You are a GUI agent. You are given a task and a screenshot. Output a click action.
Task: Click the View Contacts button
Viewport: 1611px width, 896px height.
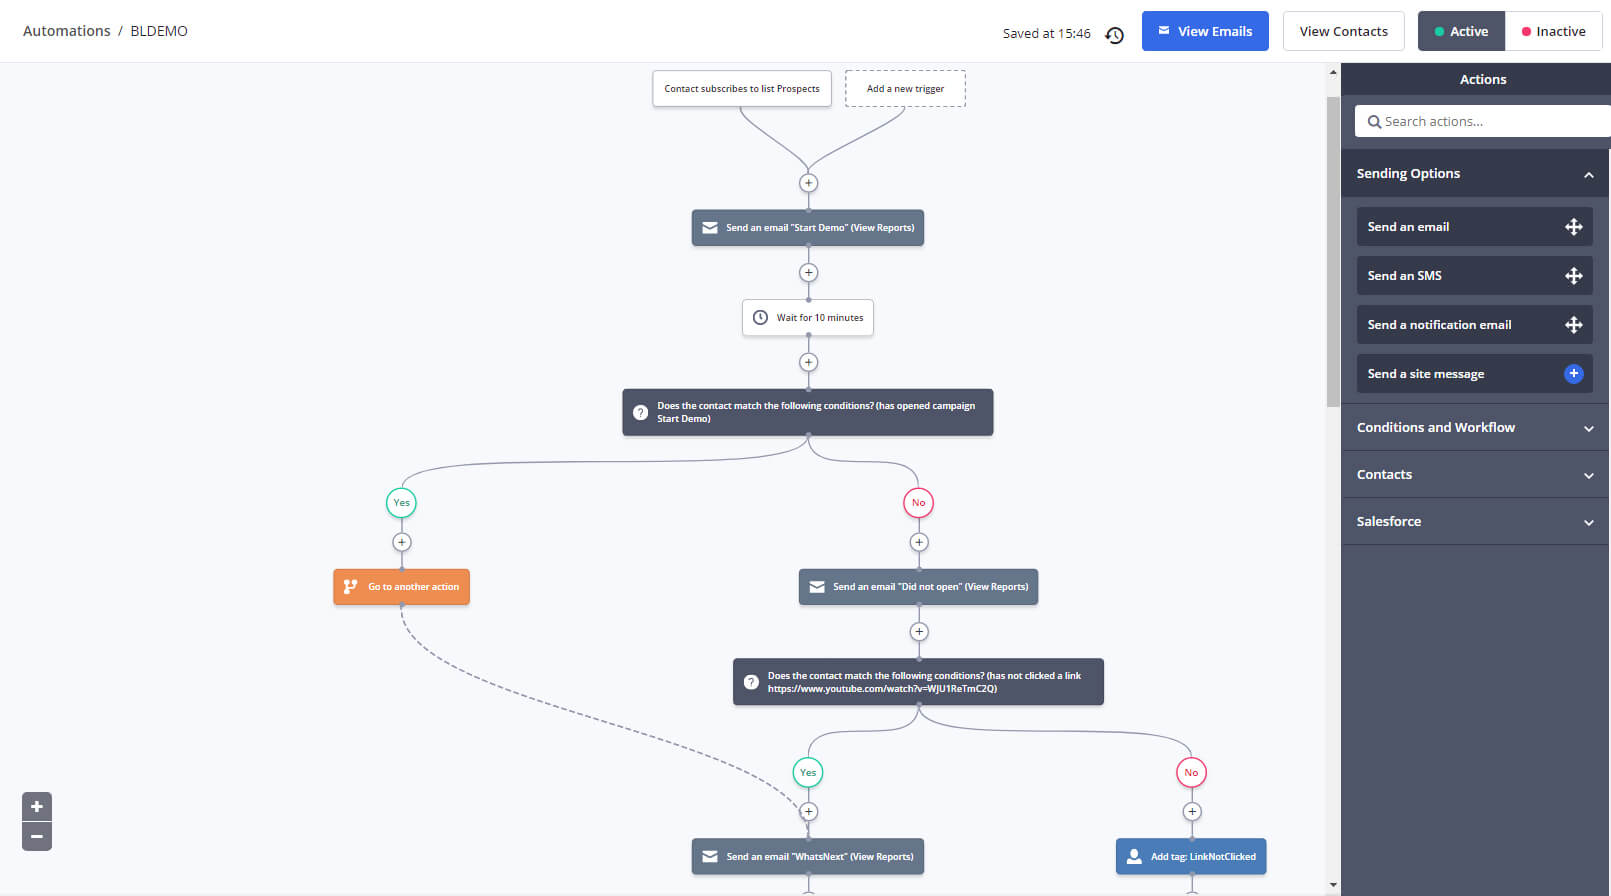click(1343, 32)
